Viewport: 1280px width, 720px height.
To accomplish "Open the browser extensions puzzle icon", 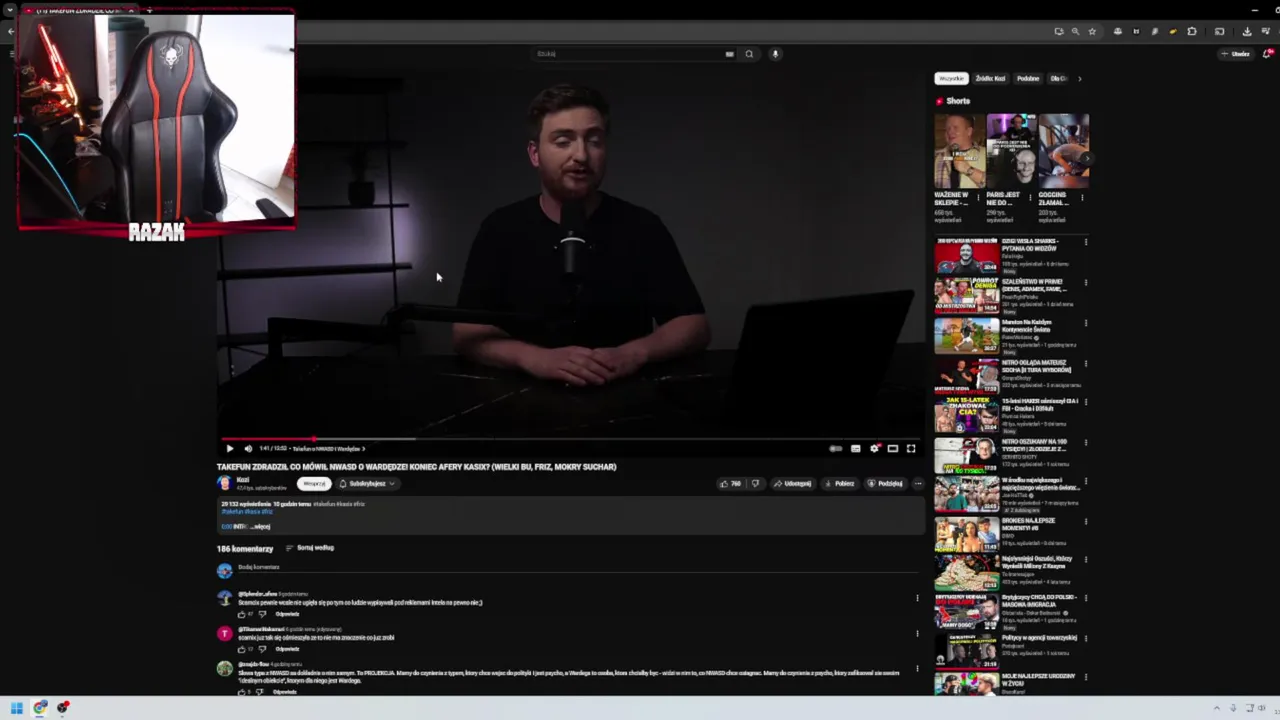I will (1191, 31).
